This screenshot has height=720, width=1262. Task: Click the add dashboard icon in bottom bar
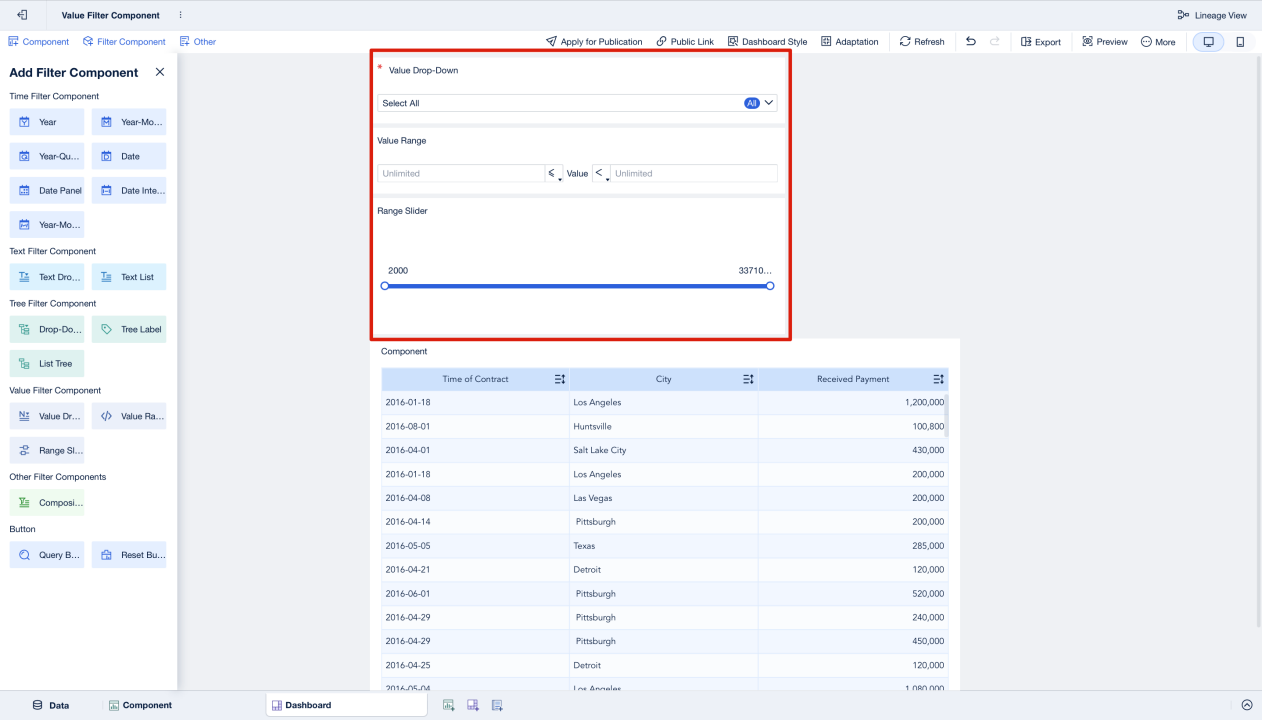click(x=473, y=705)
